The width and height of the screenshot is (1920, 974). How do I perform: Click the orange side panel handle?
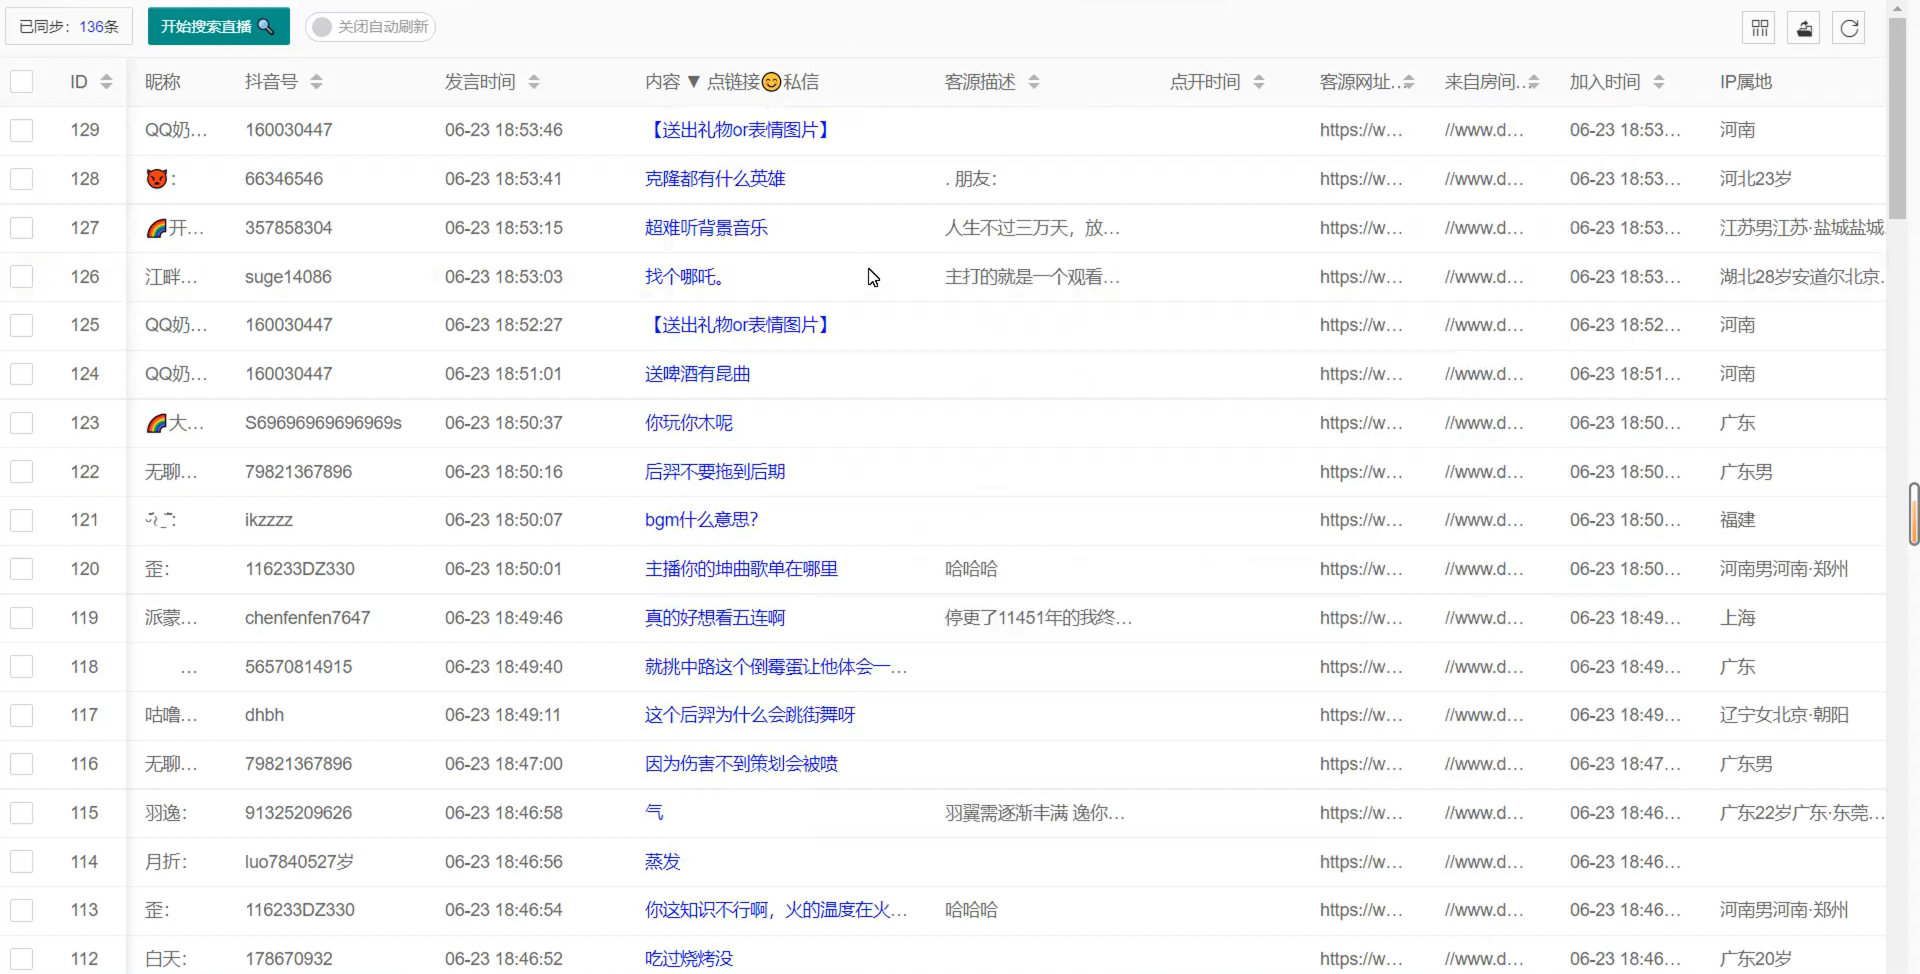[1914, 514]
